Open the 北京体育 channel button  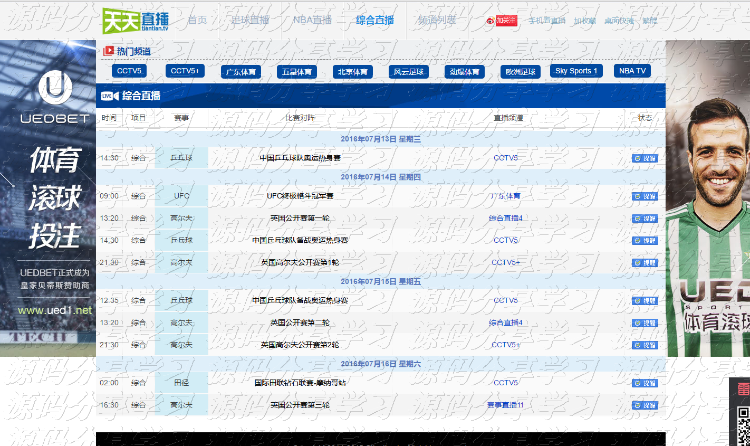(x=353, y=72)
